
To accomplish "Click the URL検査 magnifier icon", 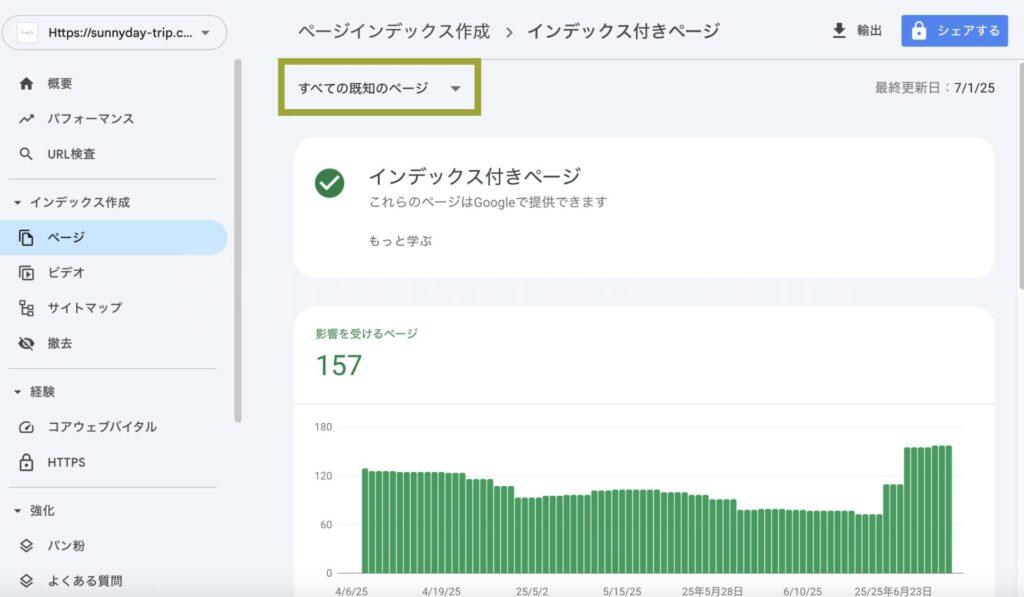I will tap(27, 154).
